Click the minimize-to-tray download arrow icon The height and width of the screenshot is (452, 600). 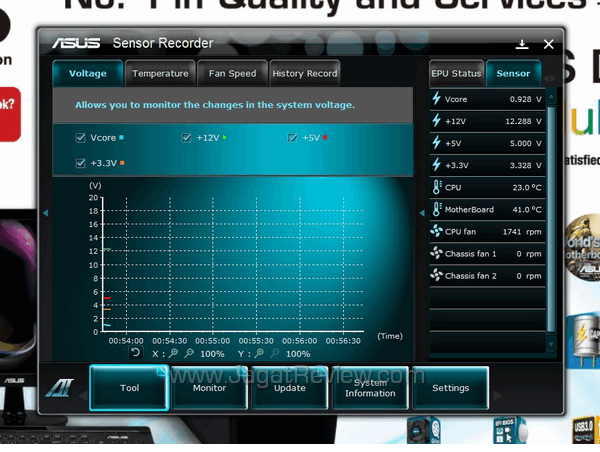(x=522, y=44)
